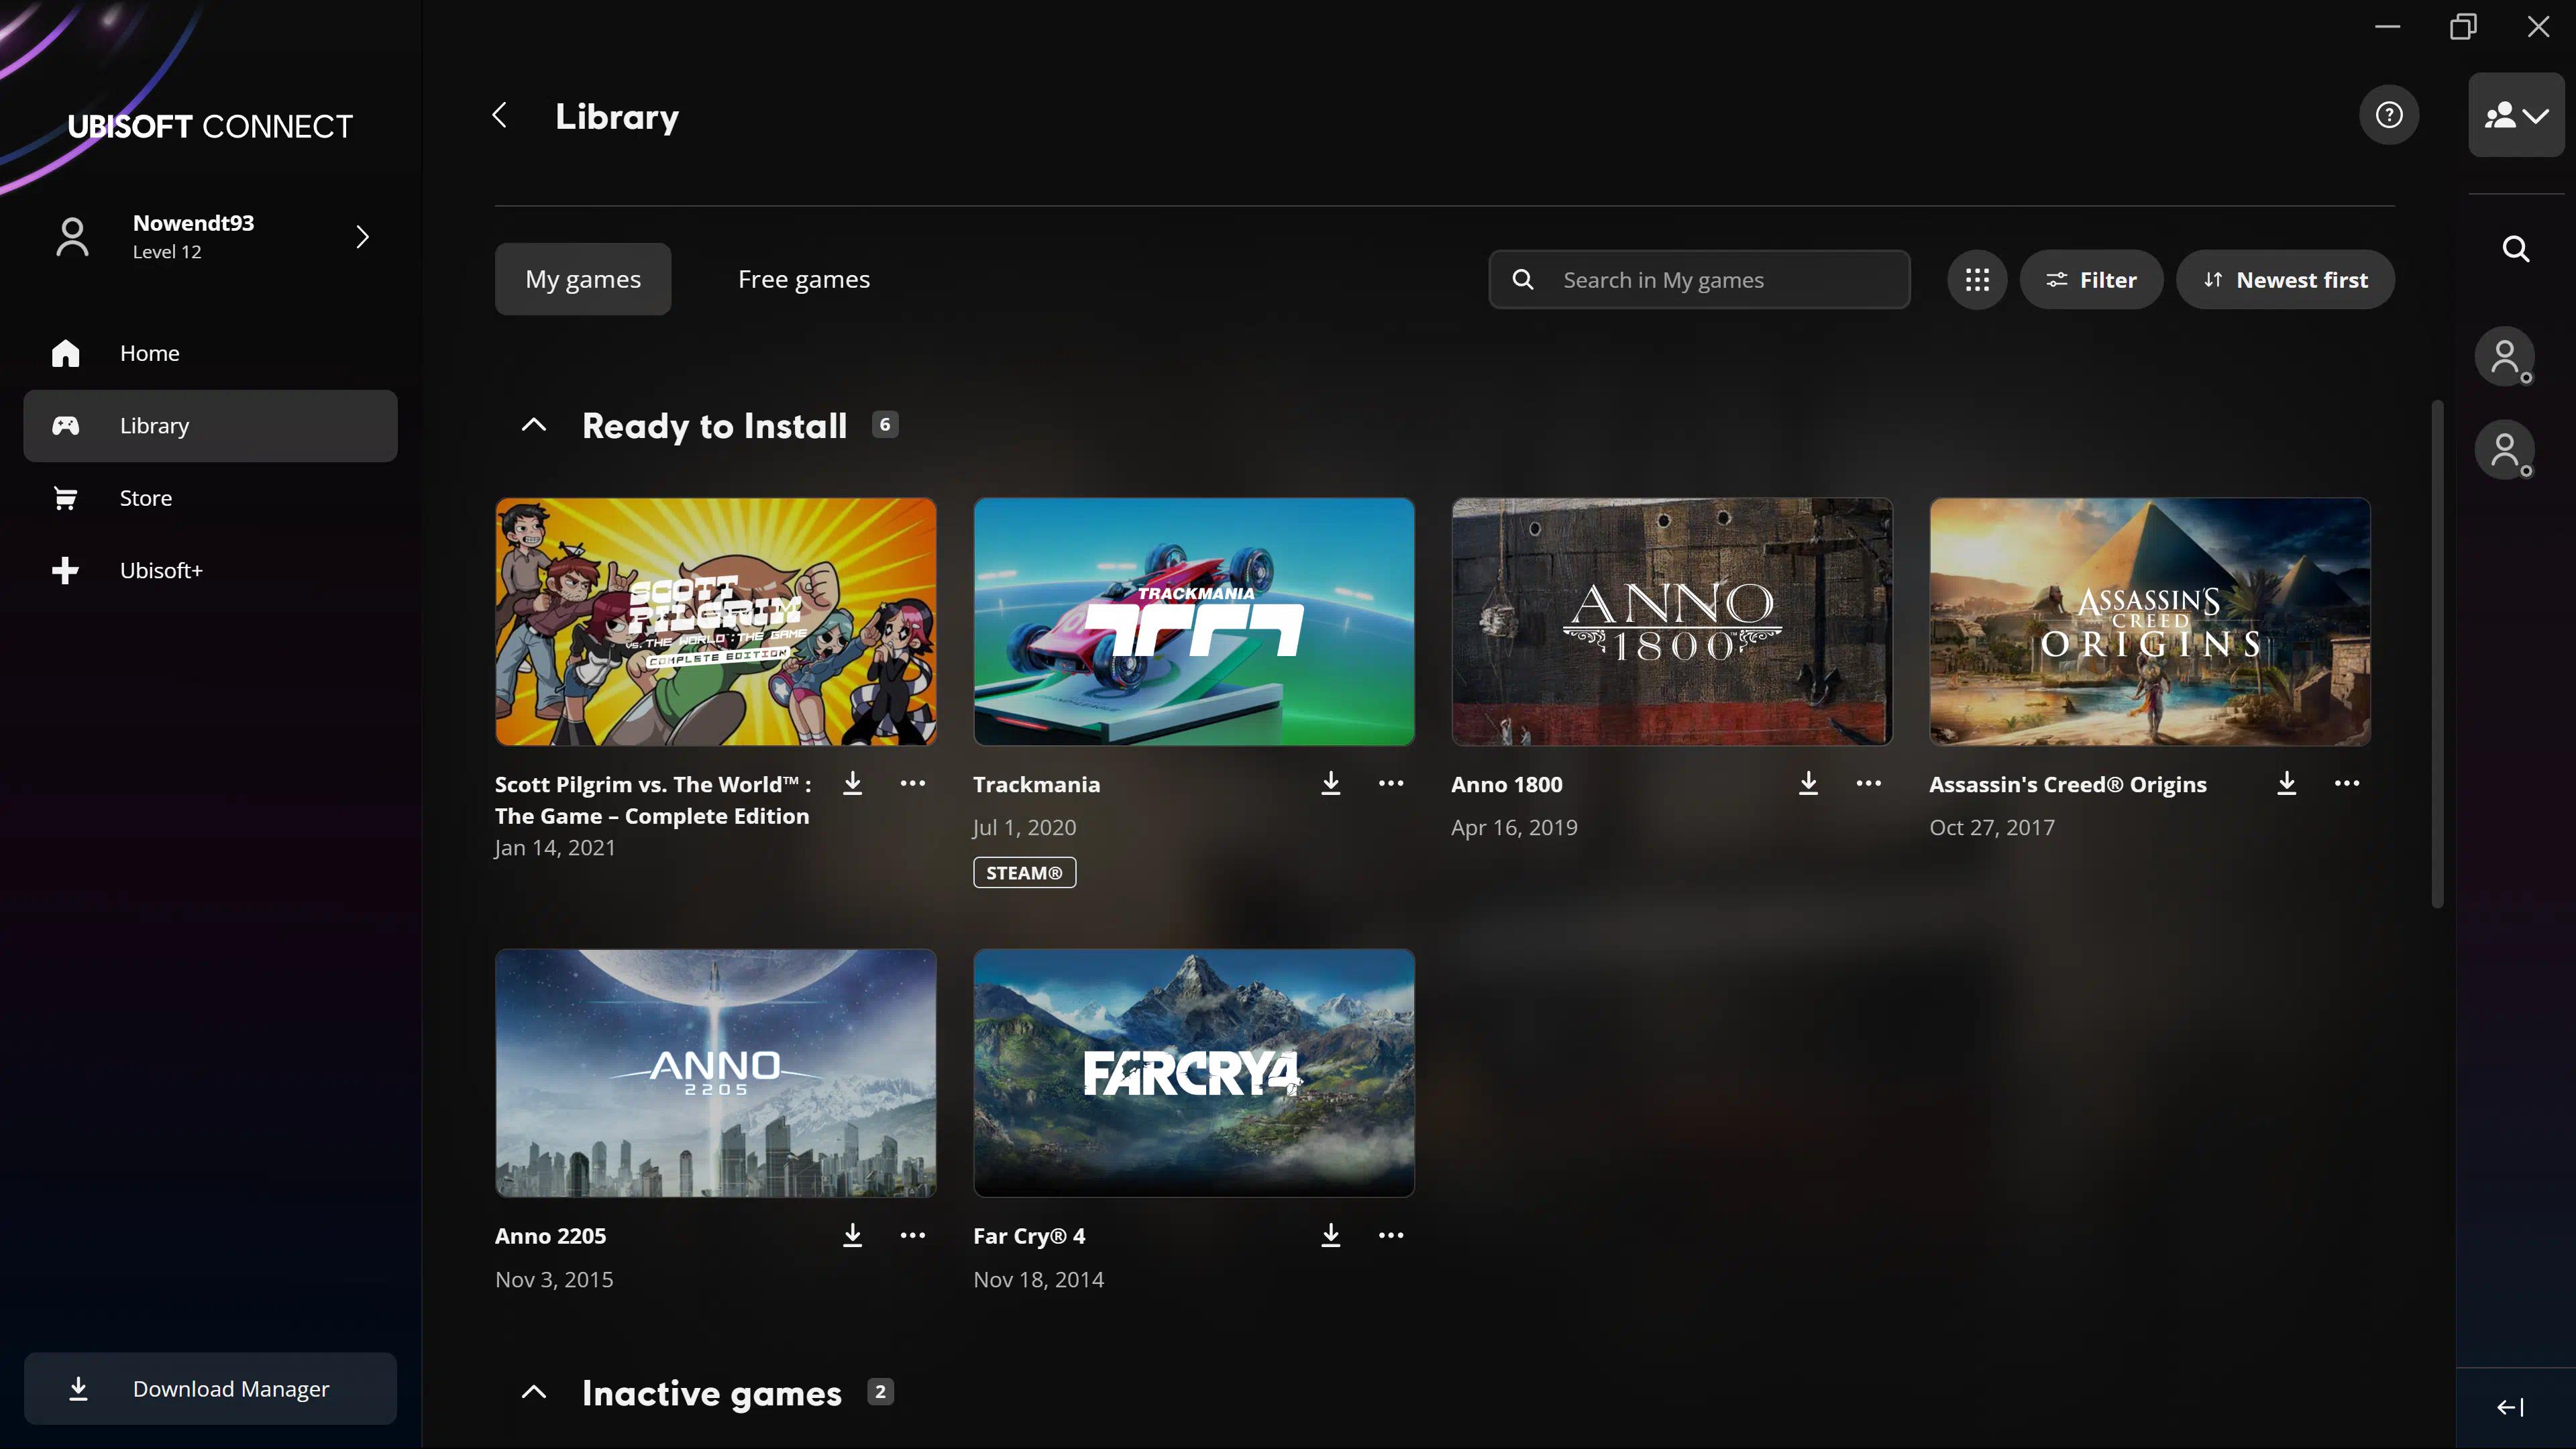Click the download icon for Trackmania
Image resolution: width=2576 pixels, height=1449 pixels.
click(1330, 783)
